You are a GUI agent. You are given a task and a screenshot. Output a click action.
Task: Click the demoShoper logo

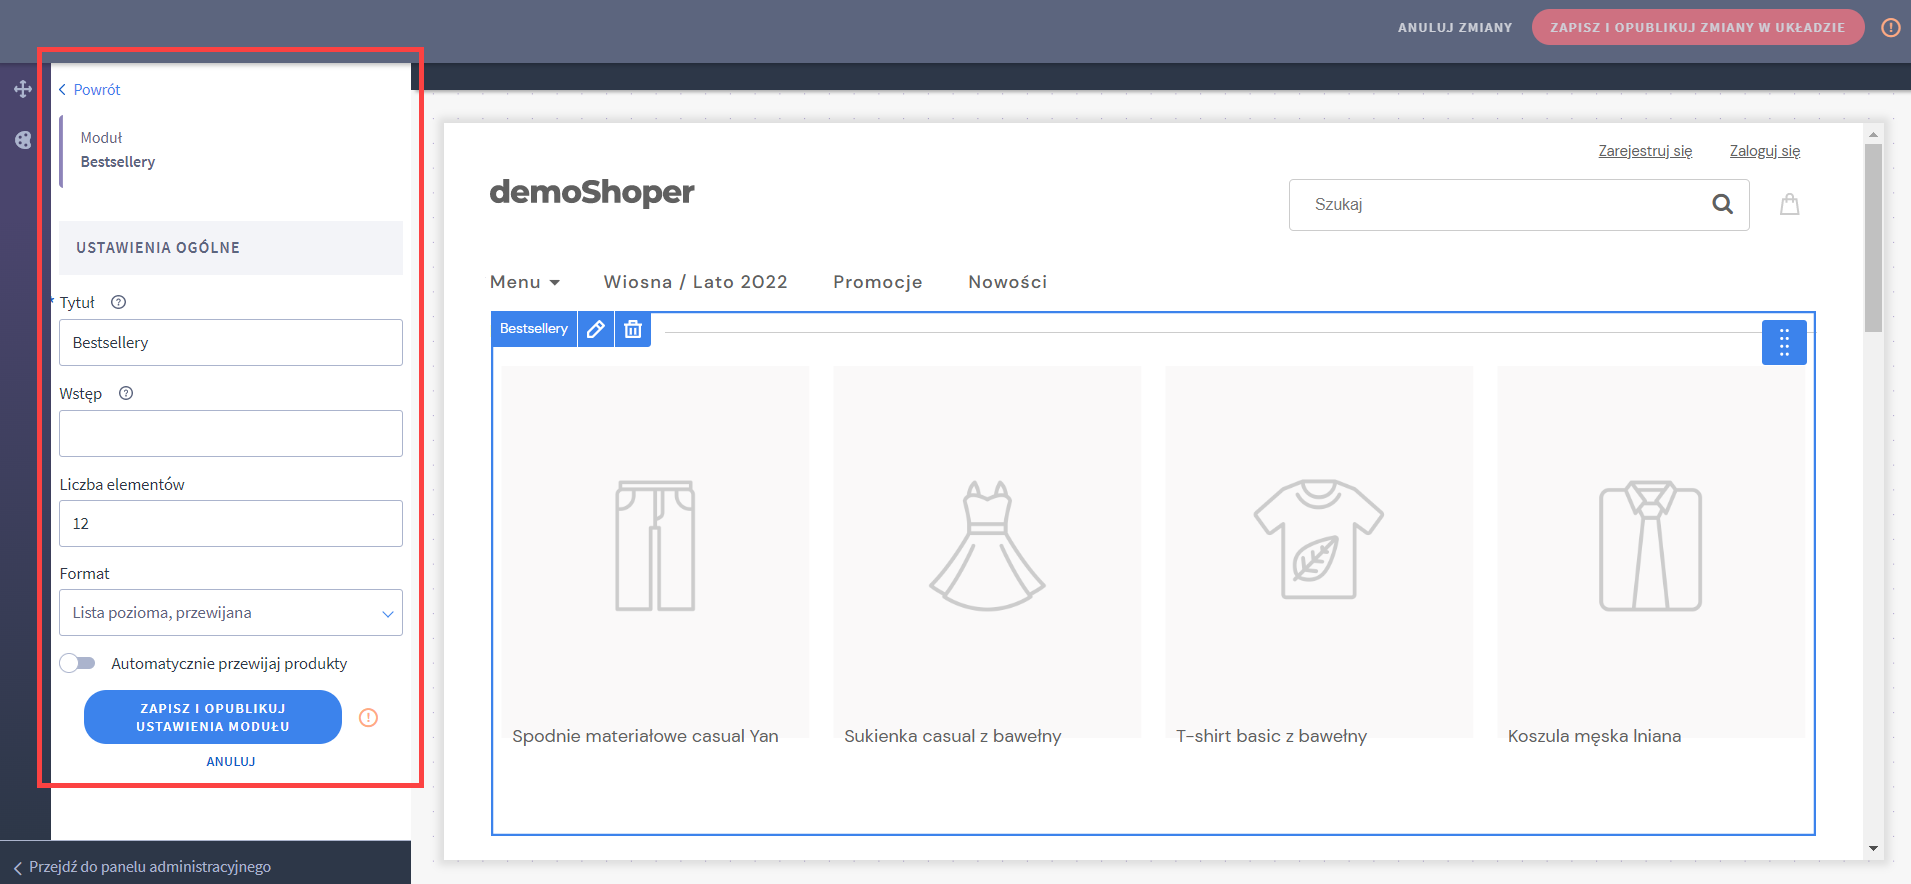[x=591, y=191]
